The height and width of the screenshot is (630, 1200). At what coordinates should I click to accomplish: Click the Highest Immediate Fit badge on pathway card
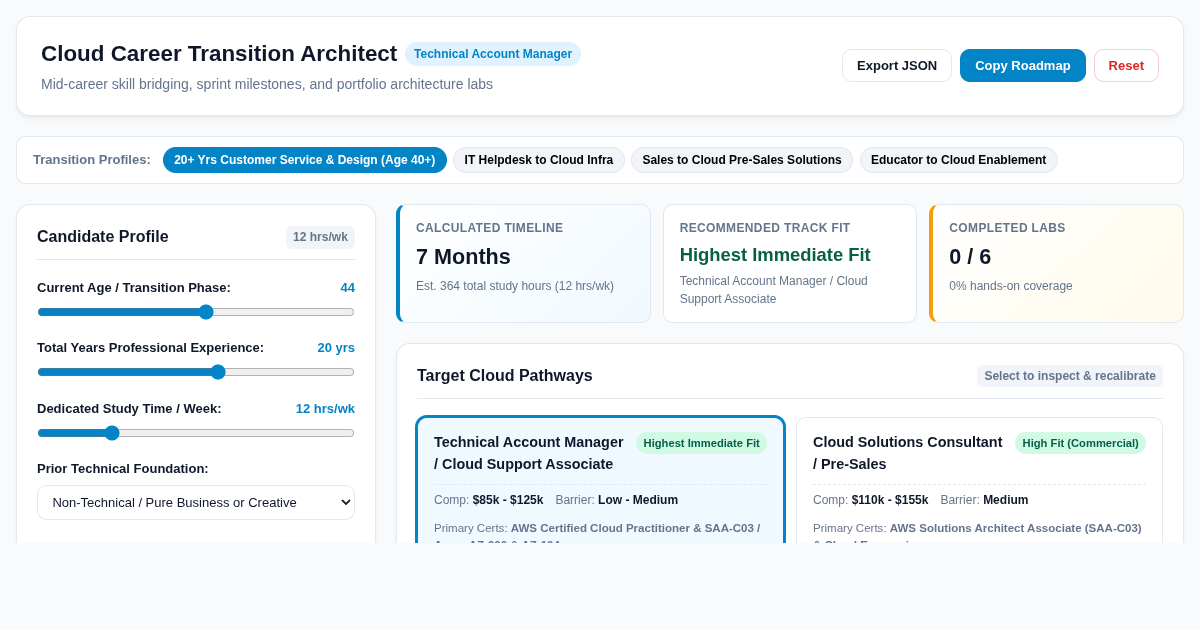point(701,443)
